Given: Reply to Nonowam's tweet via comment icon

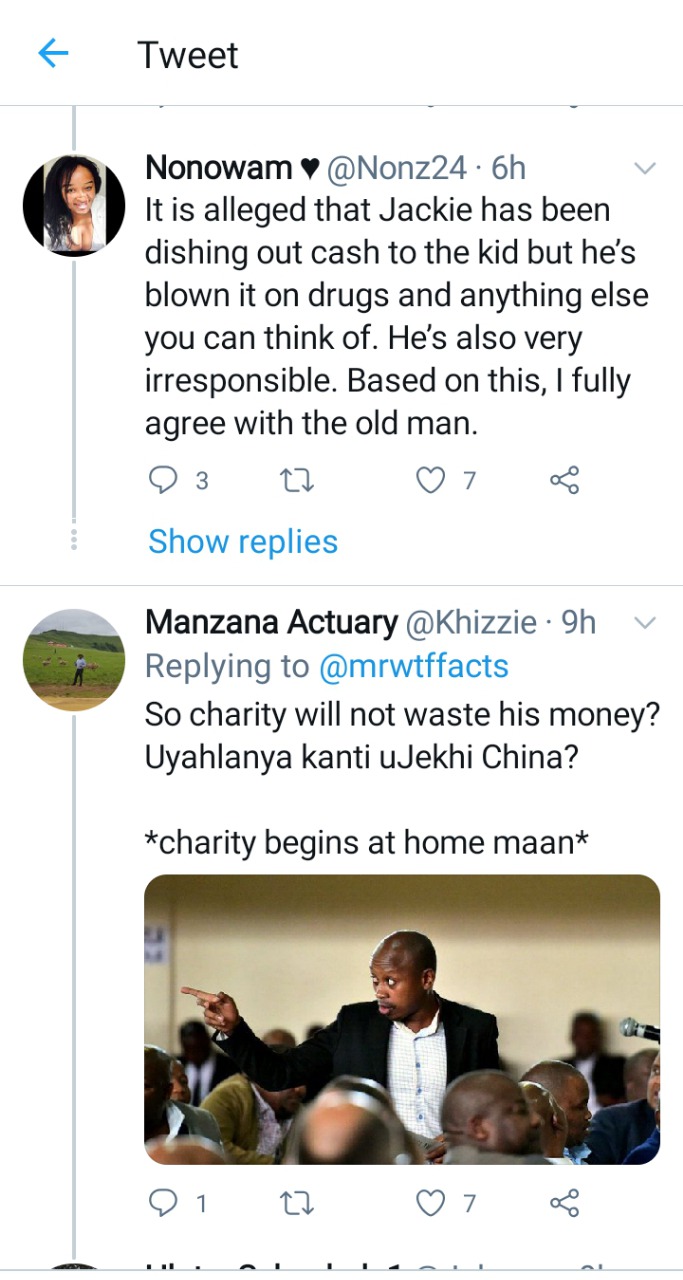Looking at the screenshot, I should click(162, 481).
